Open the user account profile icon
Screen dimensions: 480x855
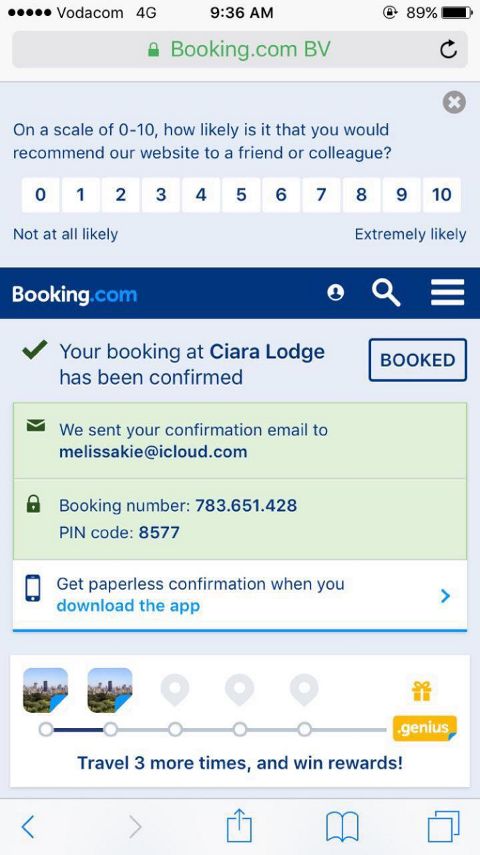tap(335, 293)
